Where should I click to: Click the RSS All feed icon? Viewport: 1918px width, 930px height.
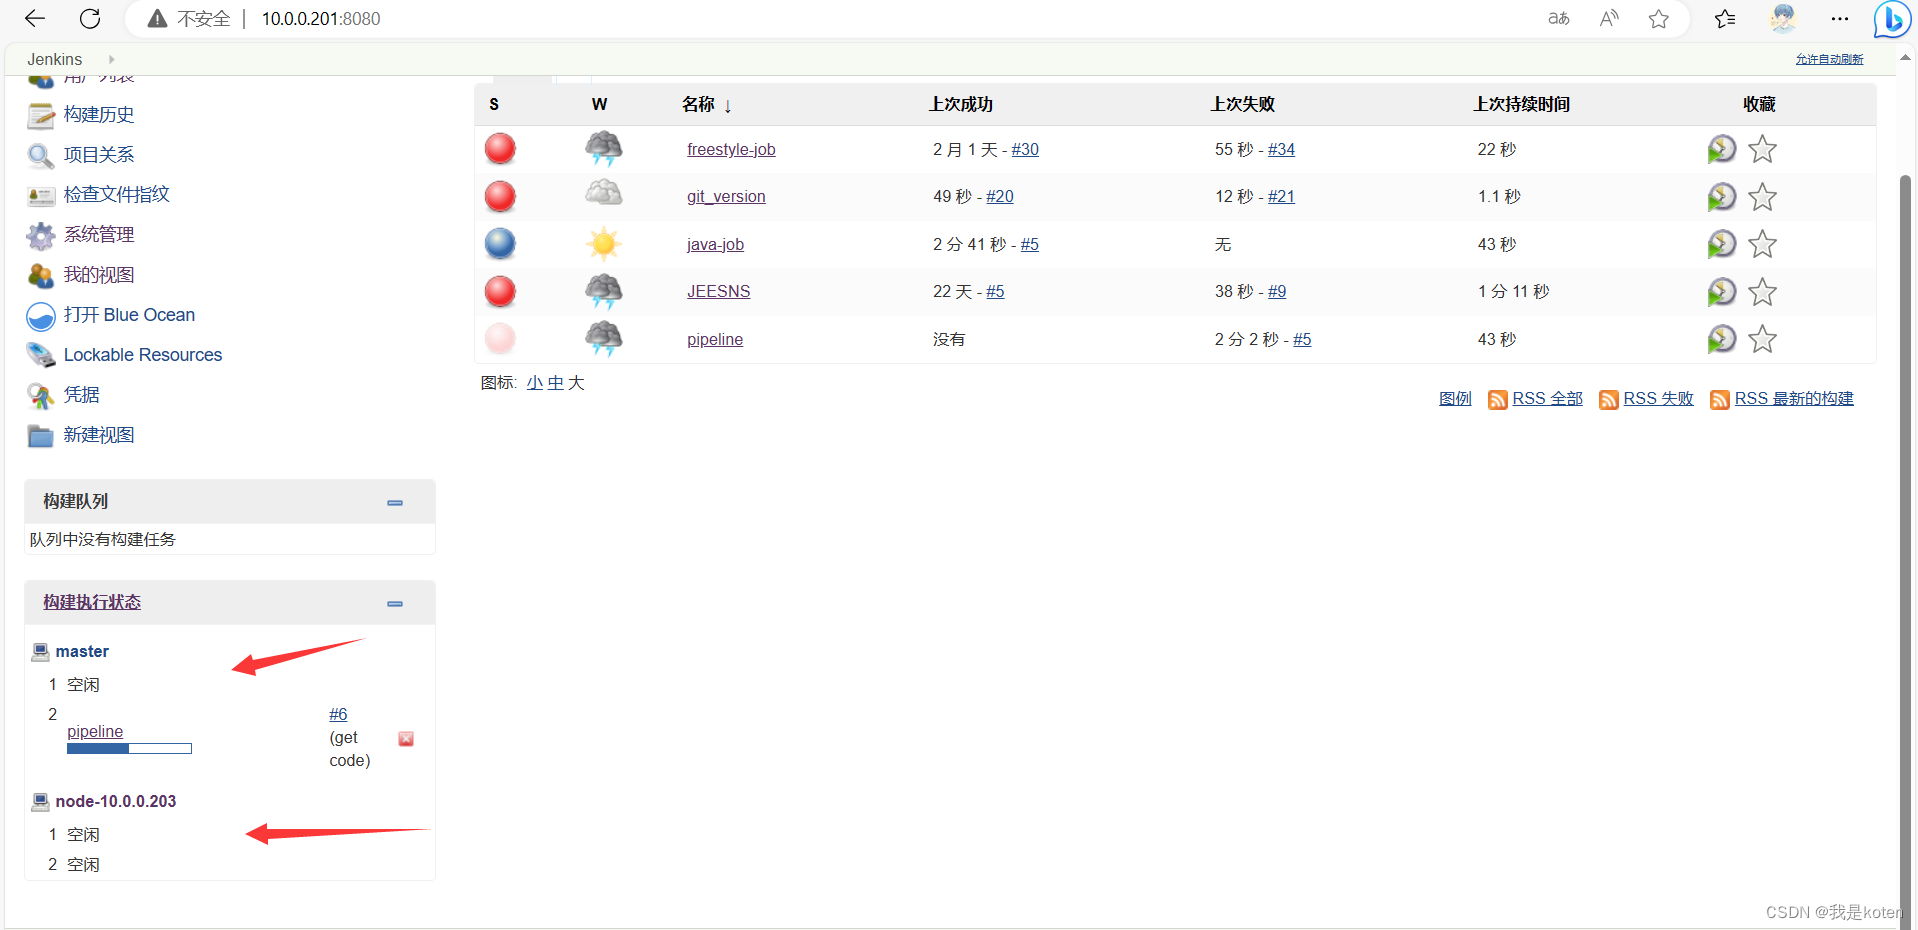point(1497,400)
